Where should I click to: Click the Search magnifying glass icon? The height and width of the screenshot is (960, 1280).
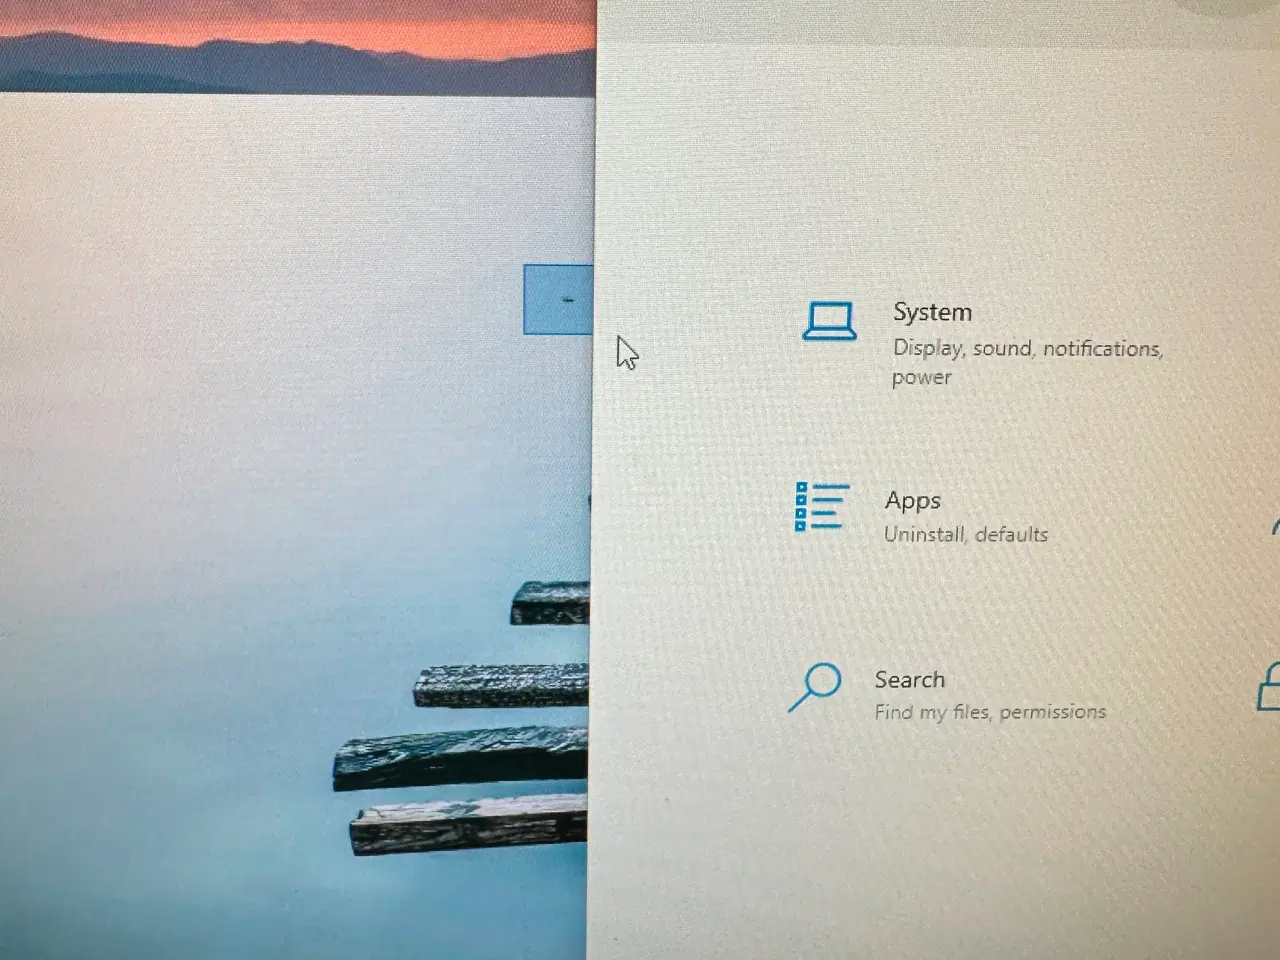point(815,687)
